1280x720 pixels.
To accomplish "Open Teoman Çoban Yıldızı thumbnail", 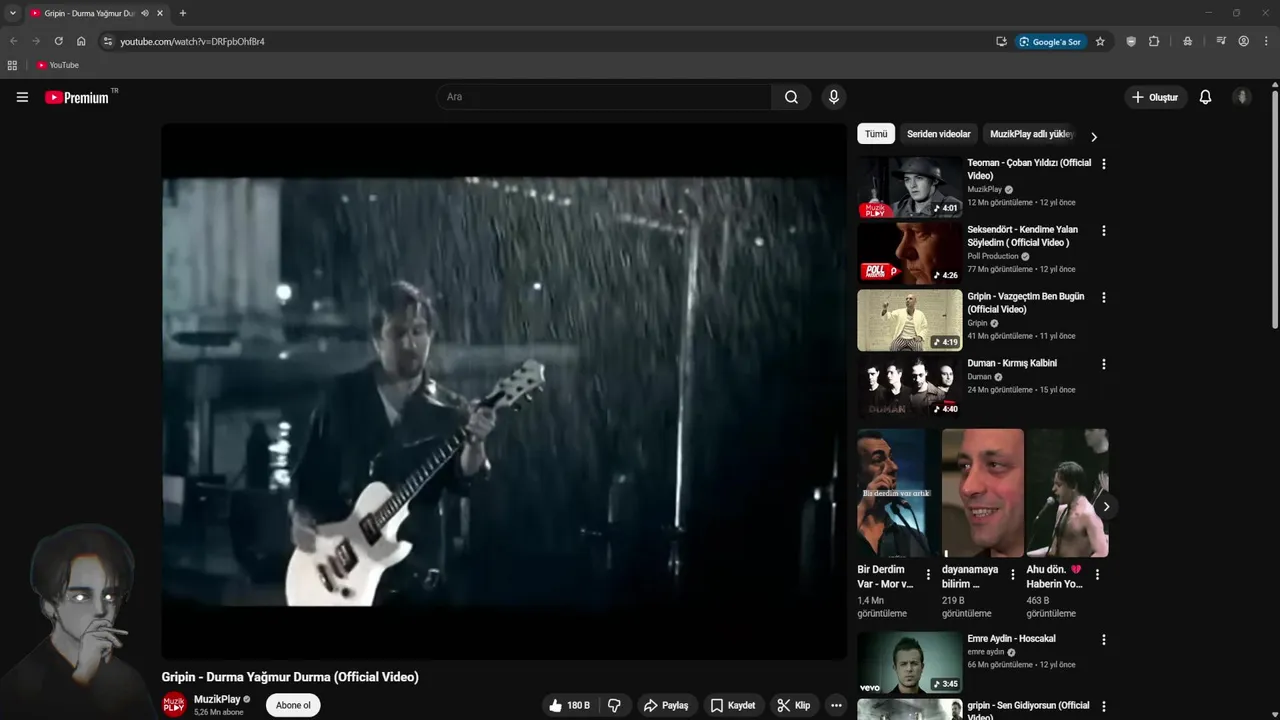I will (x=910, y=187).
